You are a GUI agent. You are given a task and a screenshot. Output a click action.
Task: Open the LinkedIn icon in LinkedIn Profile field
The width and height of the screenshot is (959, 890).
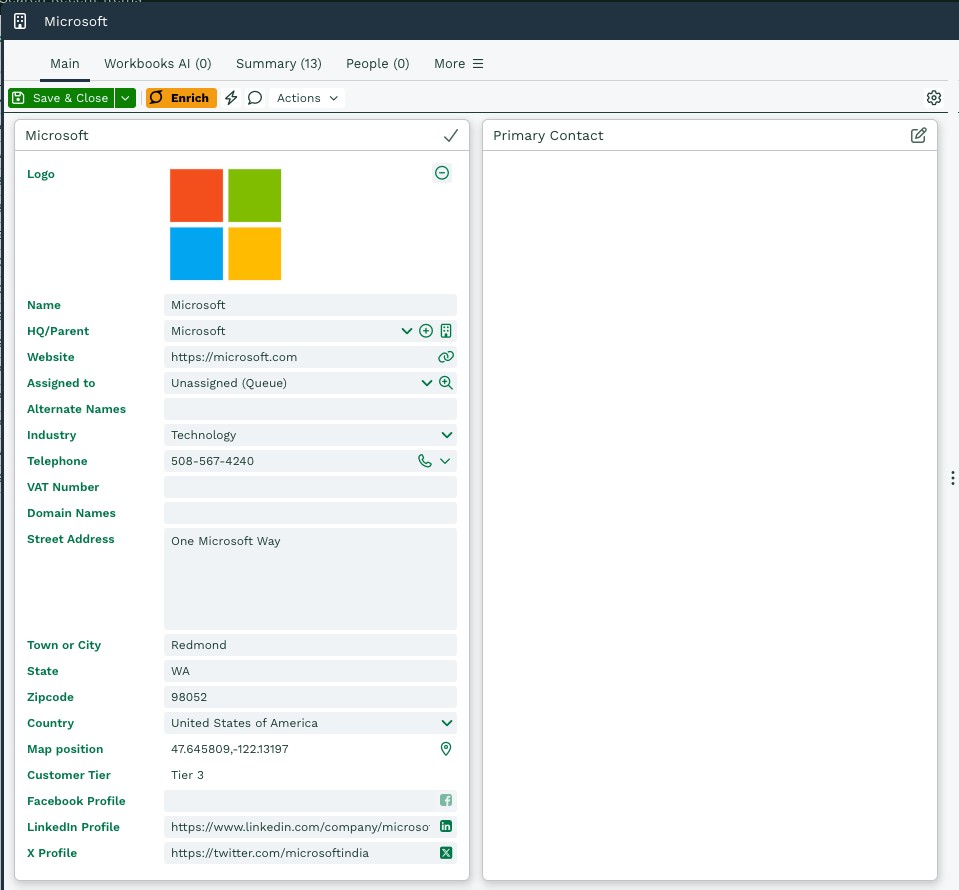[446, 826]
